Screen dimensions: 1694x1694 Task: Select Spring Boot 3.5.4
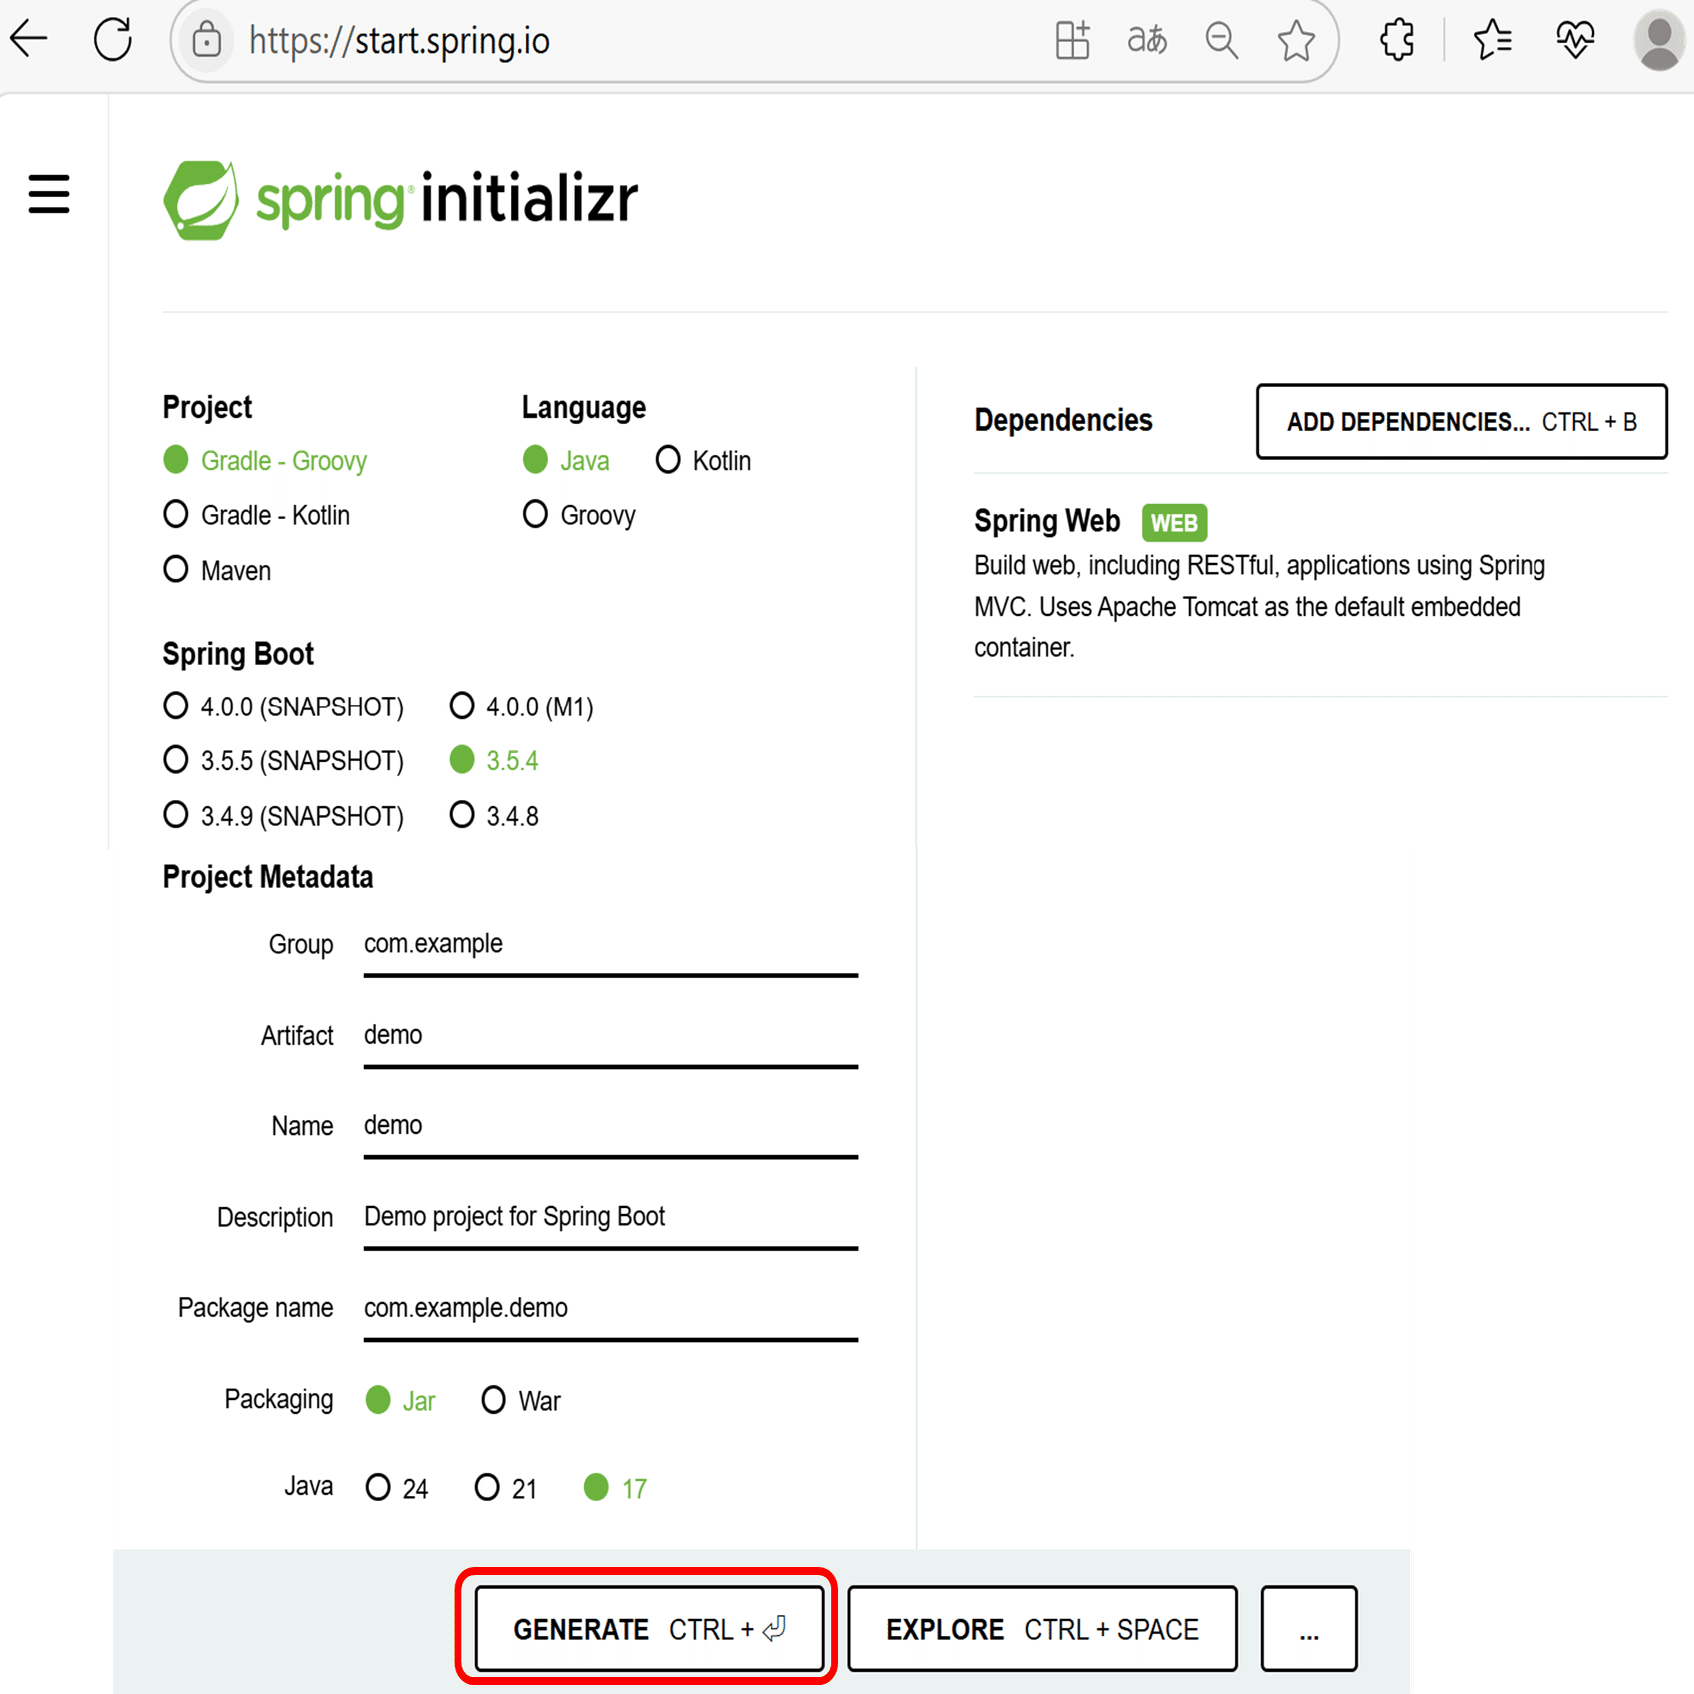pos(494,761)
